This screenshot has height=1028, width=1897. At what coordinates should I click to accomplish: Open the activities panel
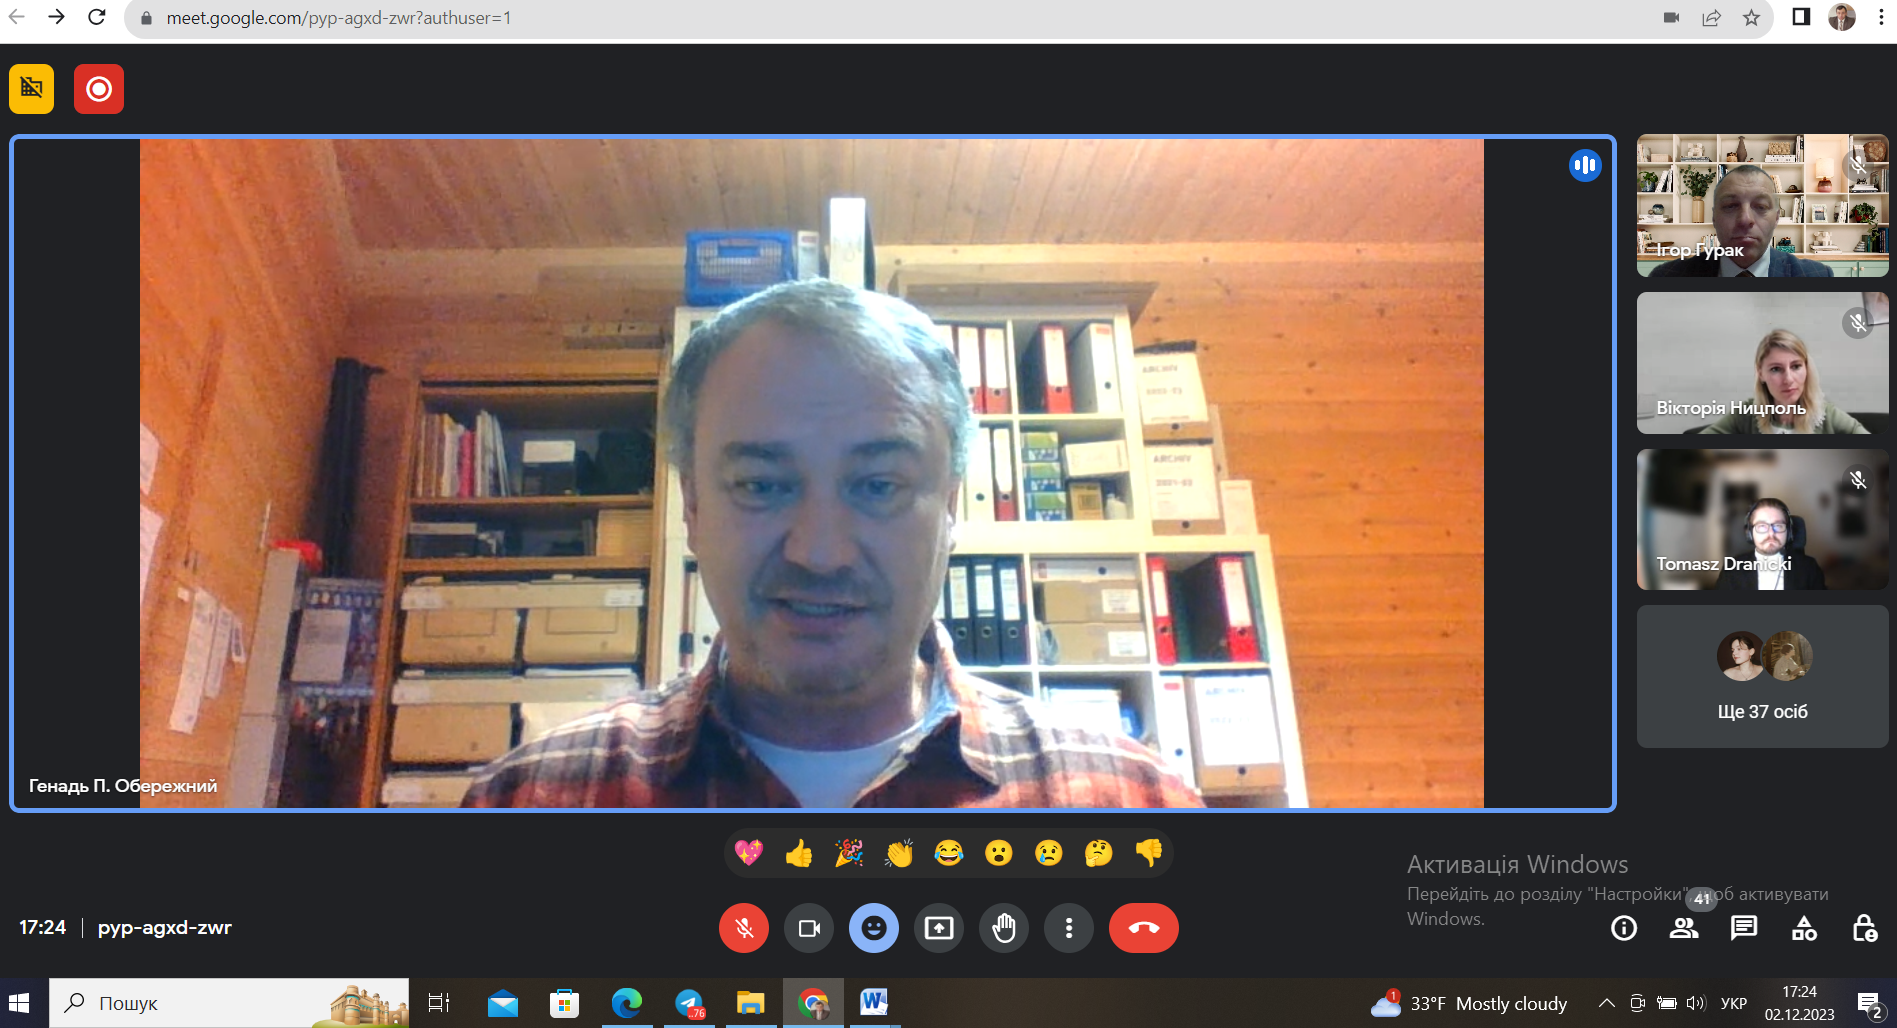(1804, 929)
